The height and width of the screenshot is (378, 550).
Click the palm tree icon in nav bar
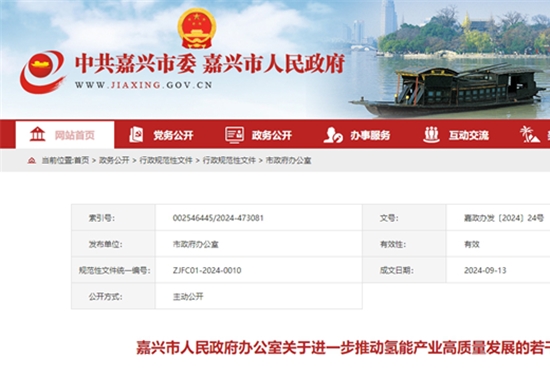pos(529,135)
